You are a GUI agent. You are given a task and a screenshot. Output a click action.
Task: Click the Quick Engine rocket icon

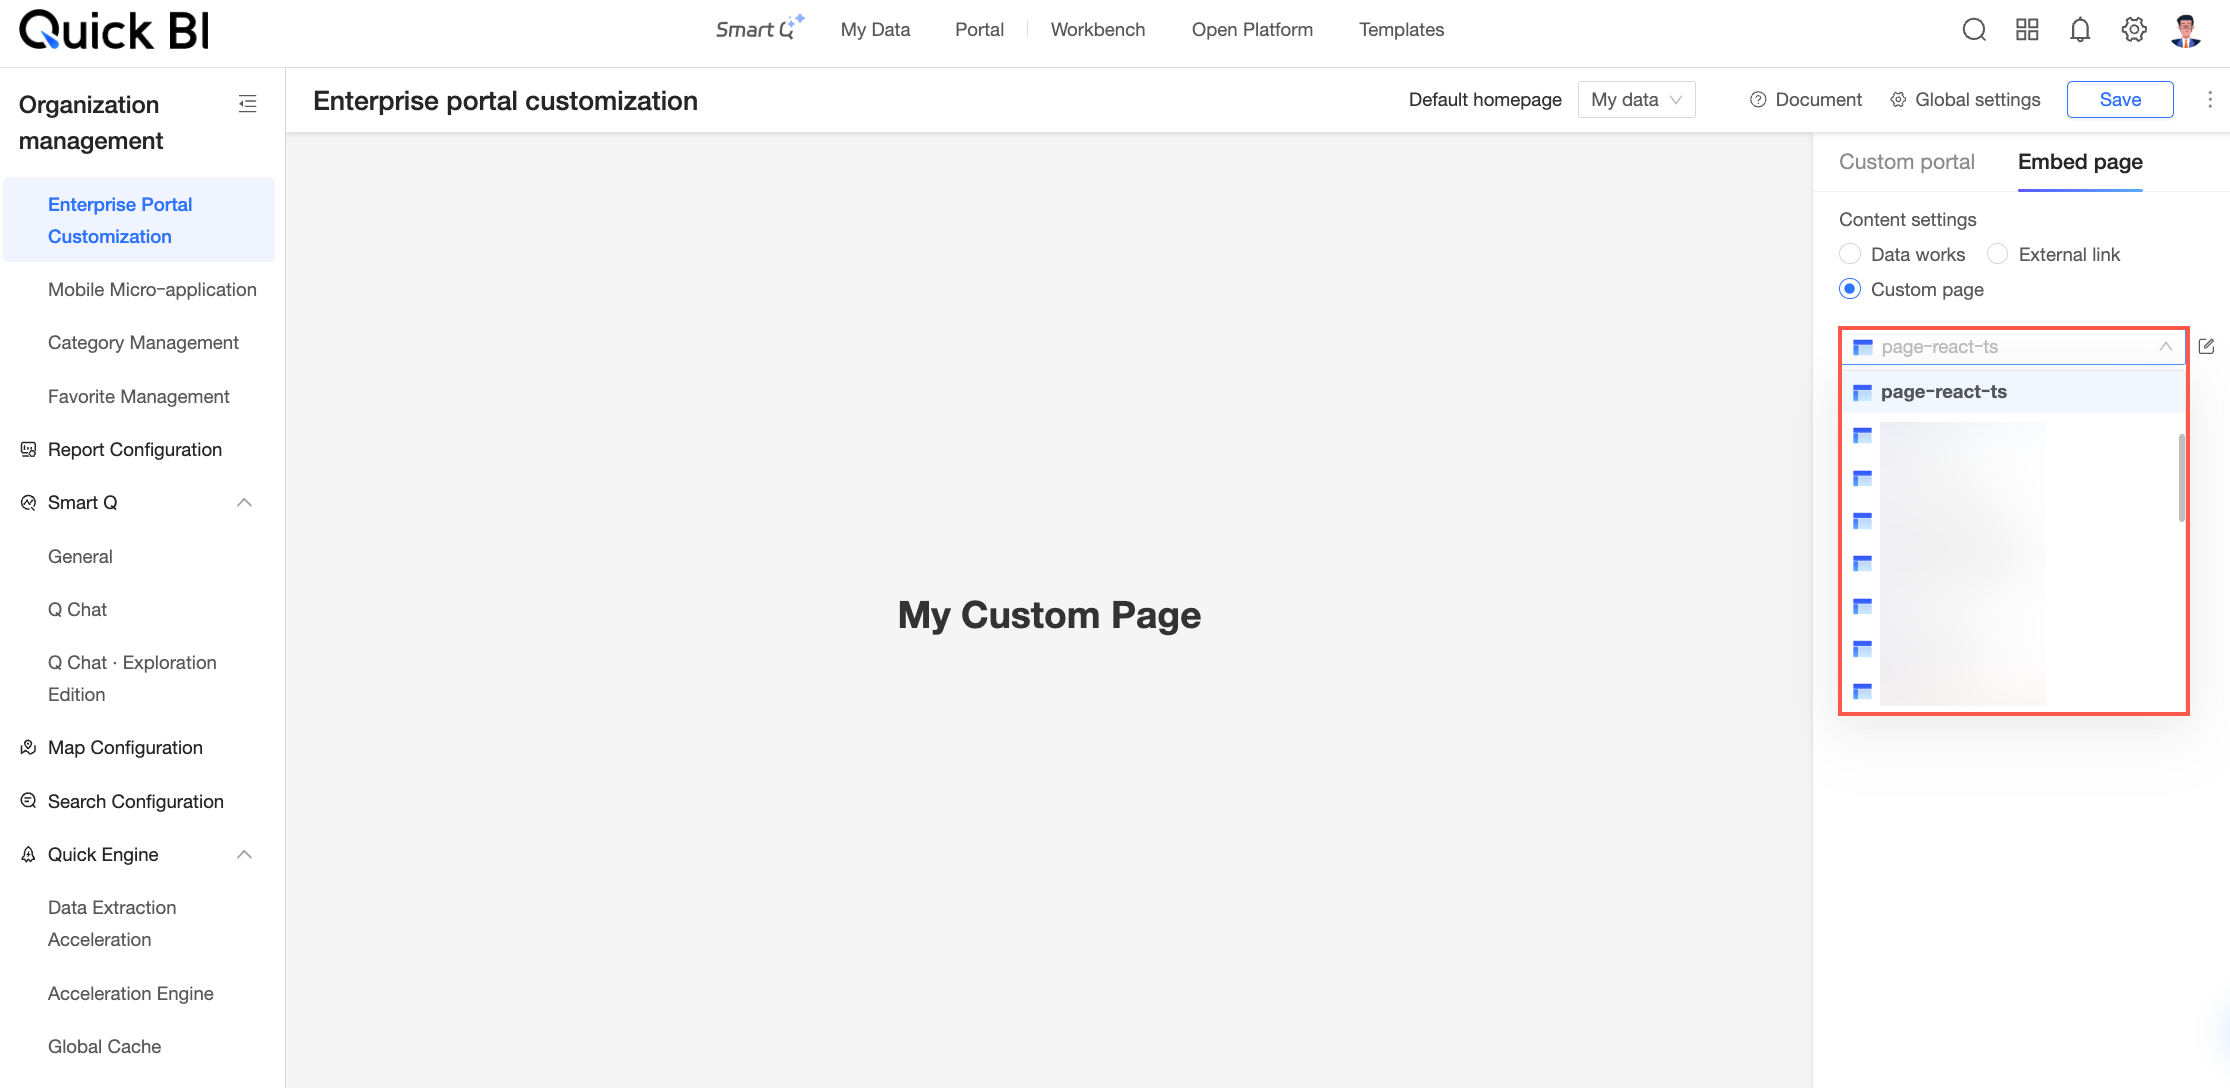pyautogui.click(x=28, y=855)
